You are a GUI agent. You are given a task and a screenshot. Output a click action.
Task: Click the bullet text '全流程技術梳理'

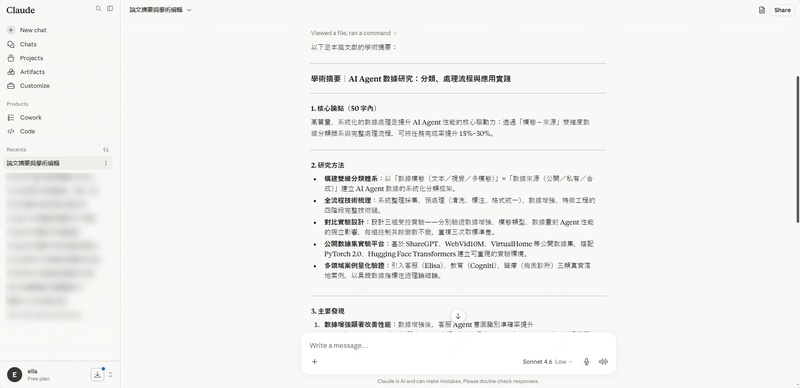tap(347, 201)
